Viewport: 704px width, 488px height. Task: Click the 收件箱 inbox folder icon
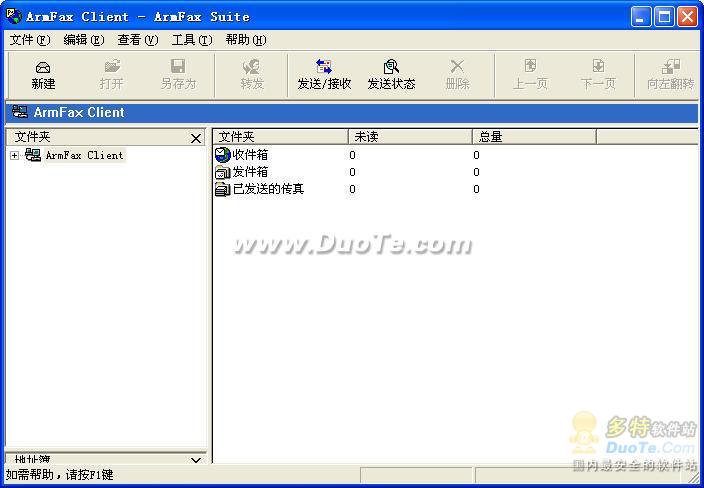[223, 155]
